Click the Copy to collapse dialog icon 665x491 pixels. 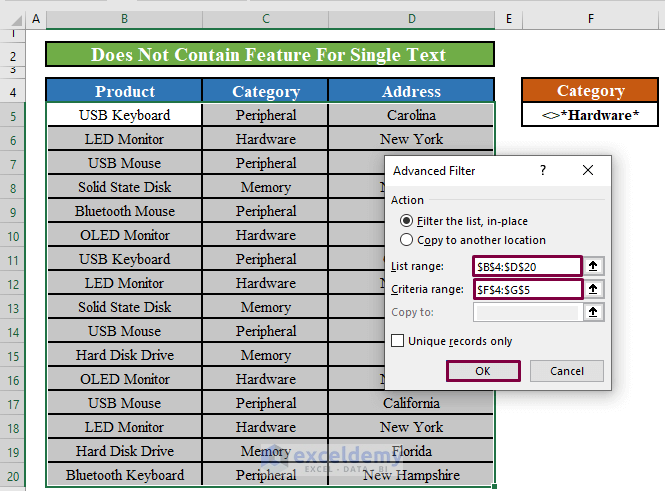[594, 312]
